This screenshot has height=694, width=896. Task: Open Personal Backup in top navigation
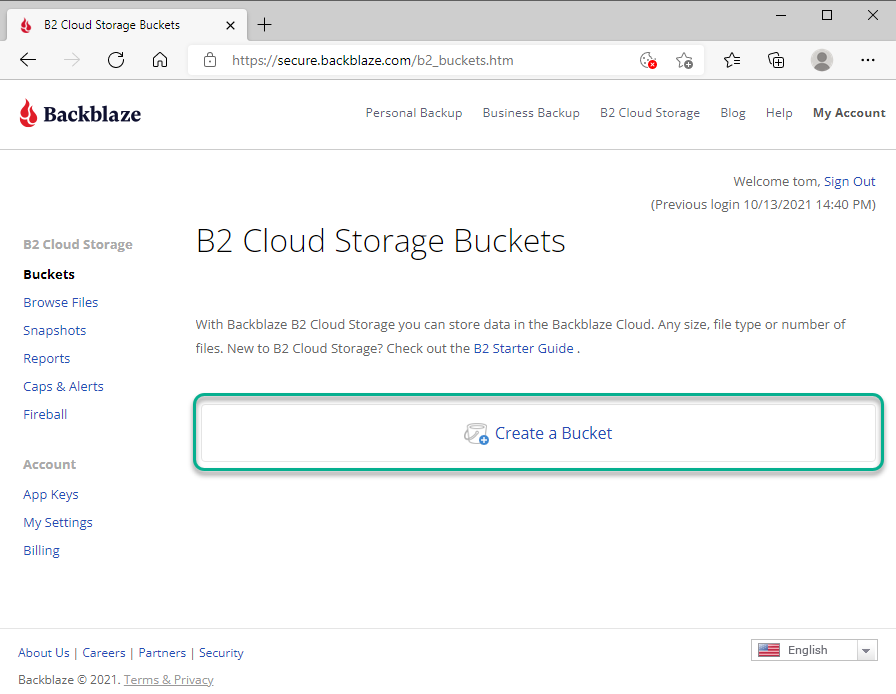point(414,113)
